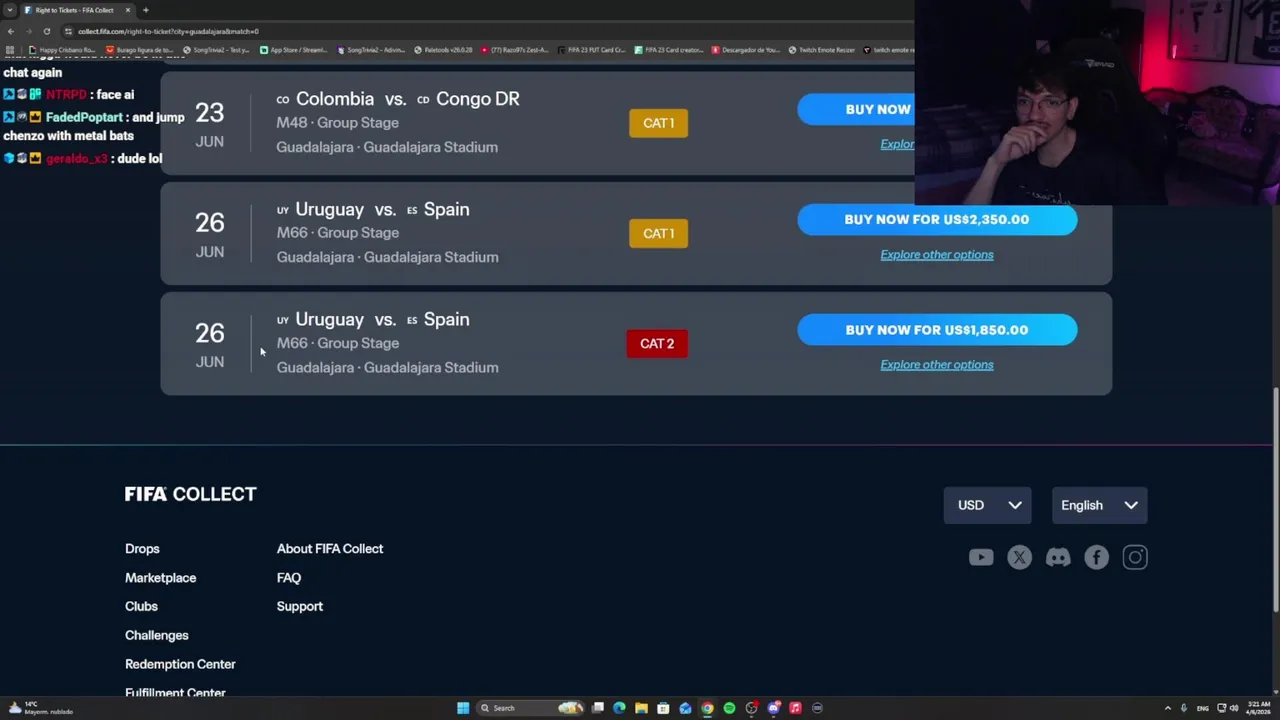Screen dimensions: 1280x720
Task: Click the FIFA Collect footer logo
Action: pos(190,494)
